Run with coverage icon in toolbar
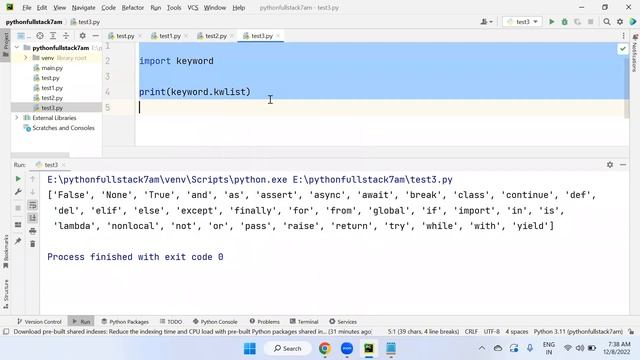Image resolution: width=640 pixels, height=360 pixels. pos(577,22)
